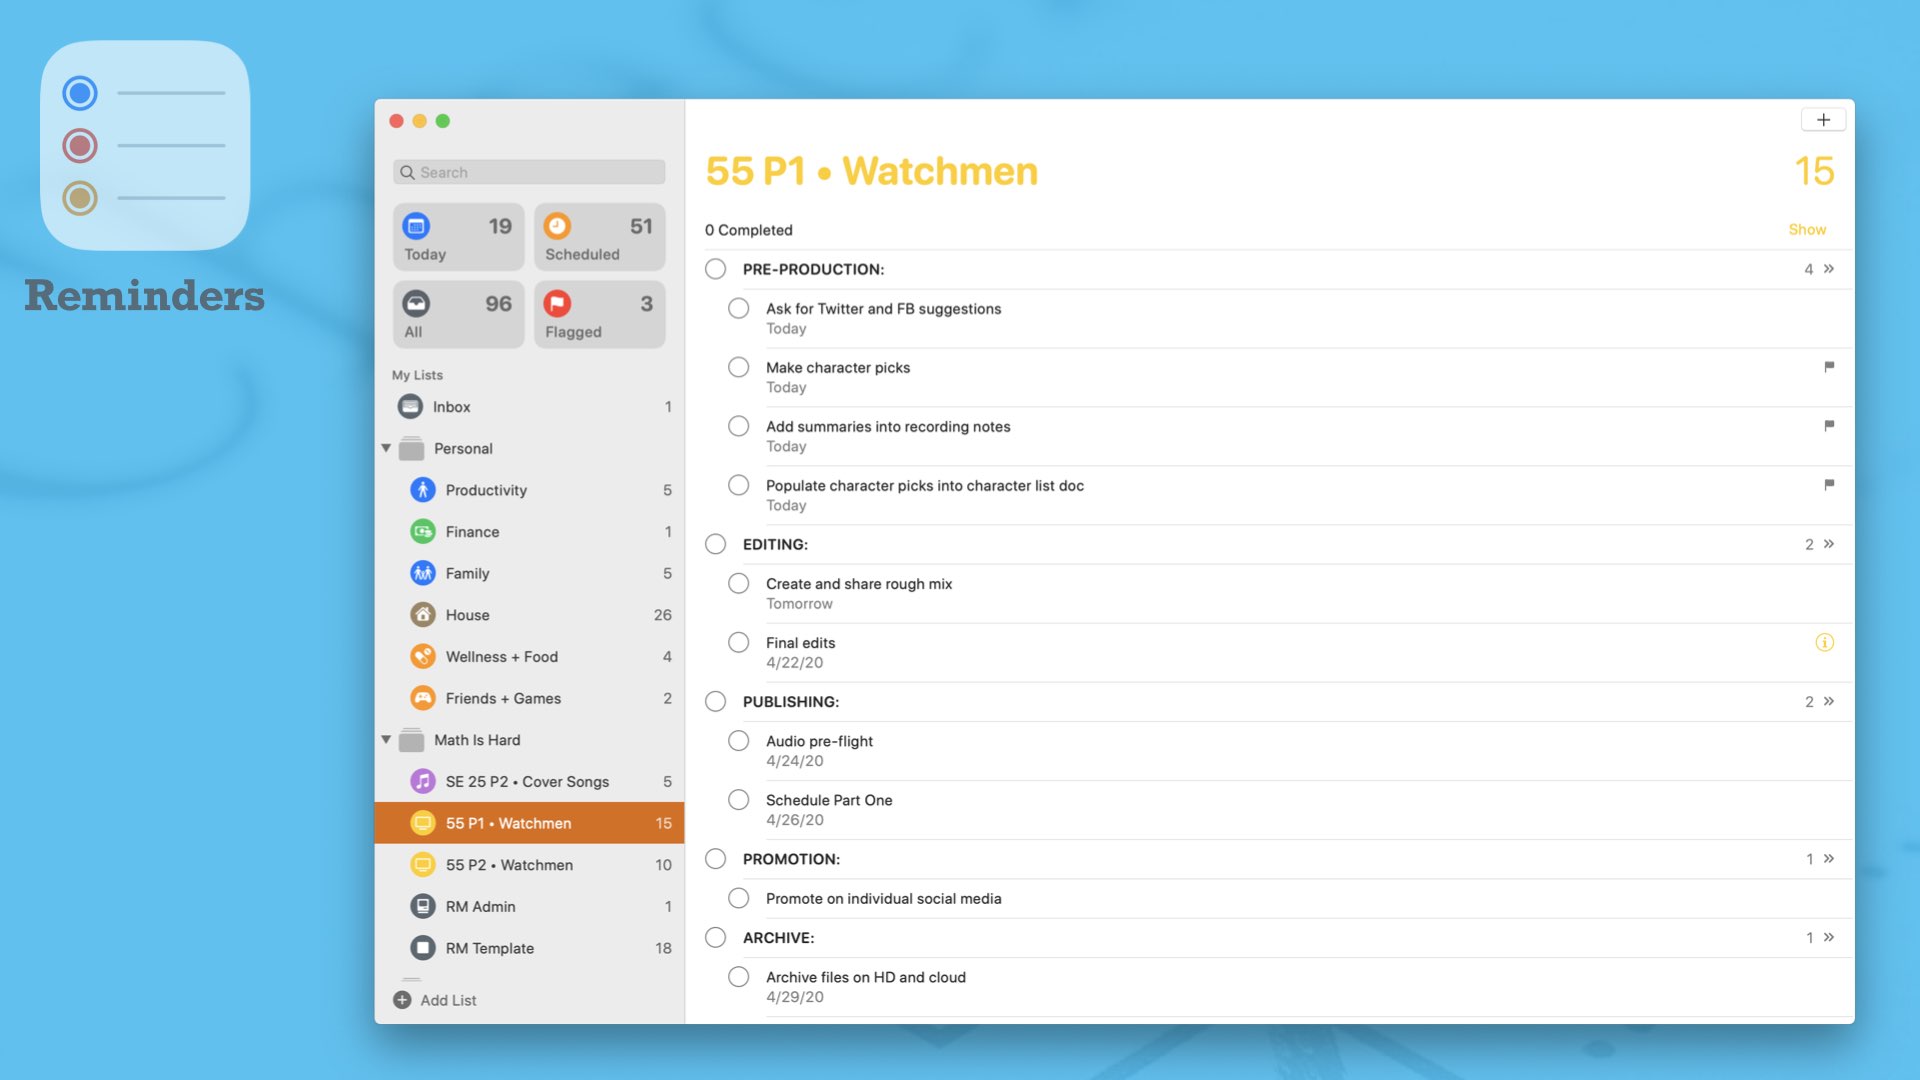
Task: Click the plus button to add reminder
Action: tap(1823, 120)
